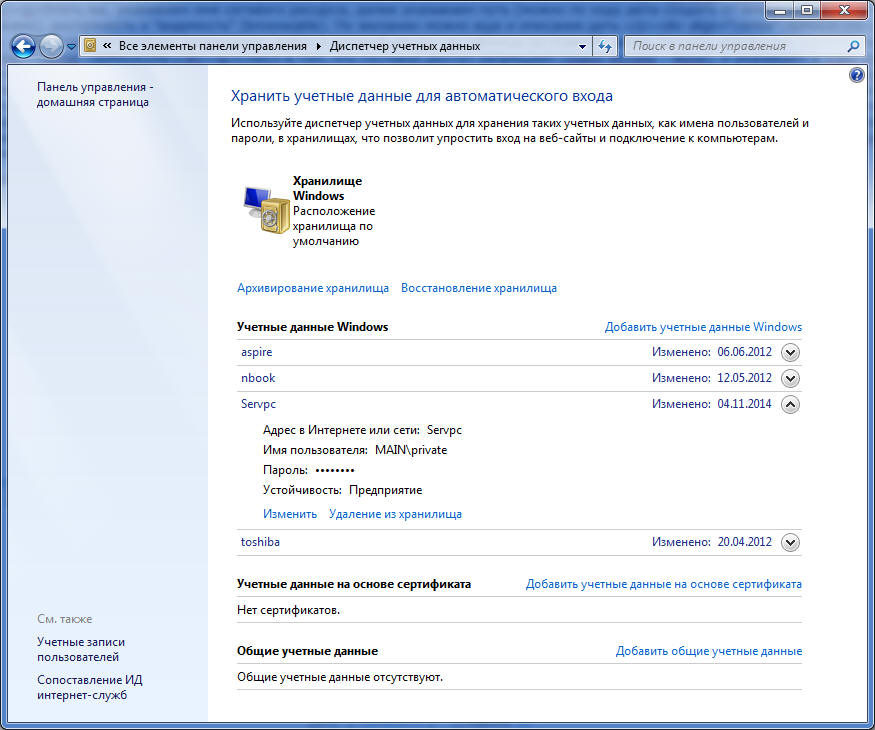Image resolution: width=875 pixels, height=730 pixels.
Task: Click the Forward navigation arrow
Action: [x=51, y=46]
